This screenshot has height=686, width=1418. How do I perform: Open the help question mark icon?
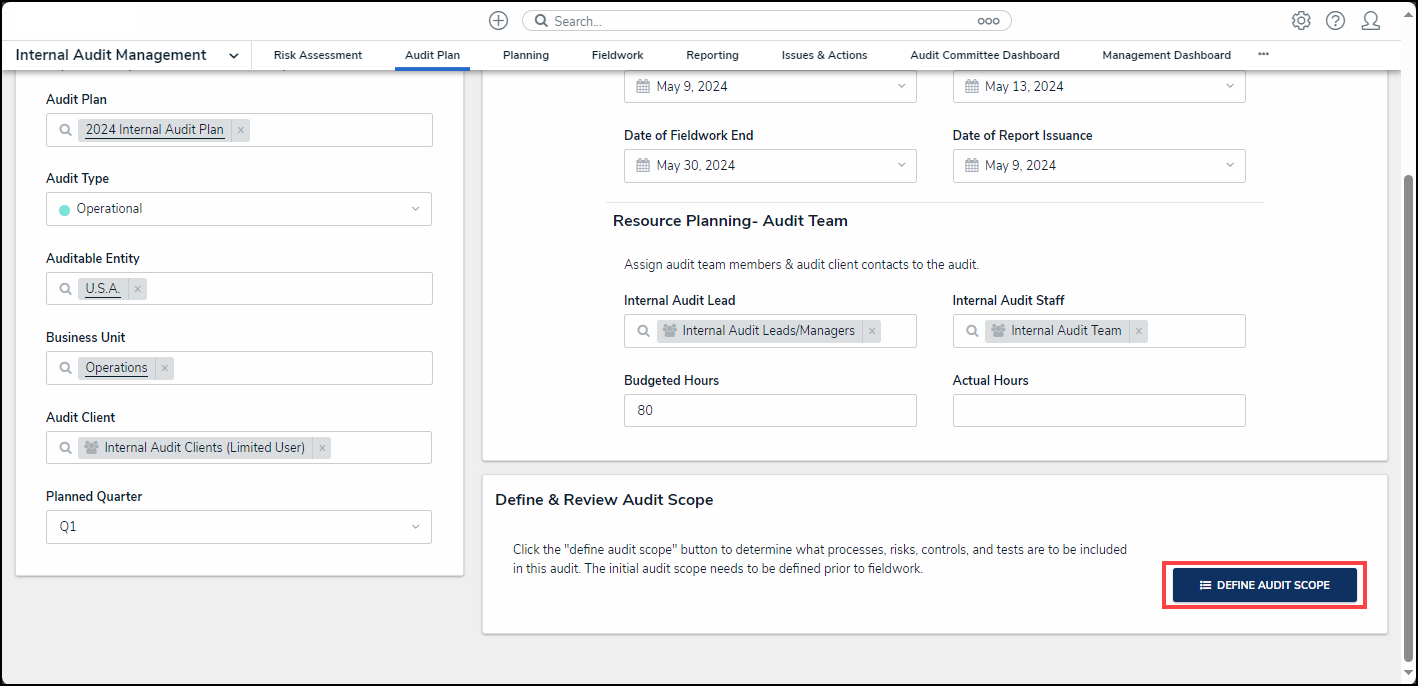point(1335,21)
